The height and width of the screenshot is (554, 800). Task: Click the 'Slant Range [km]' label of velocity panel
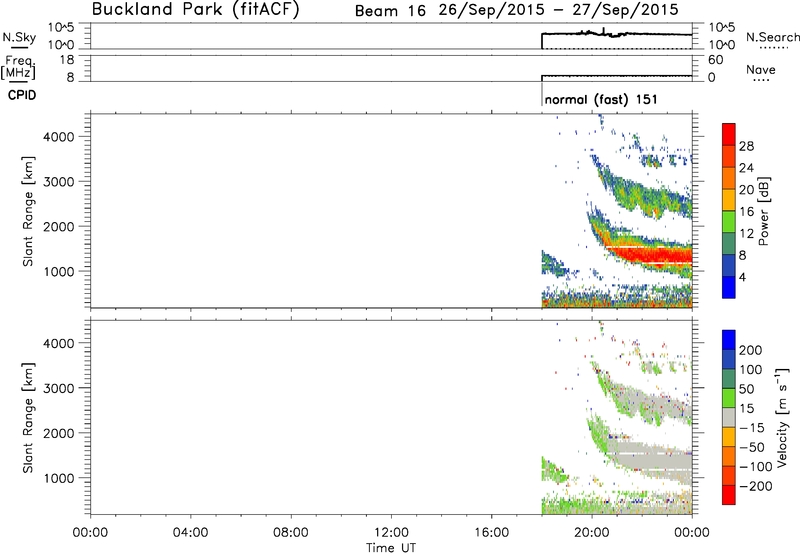[x=28, y=418]
